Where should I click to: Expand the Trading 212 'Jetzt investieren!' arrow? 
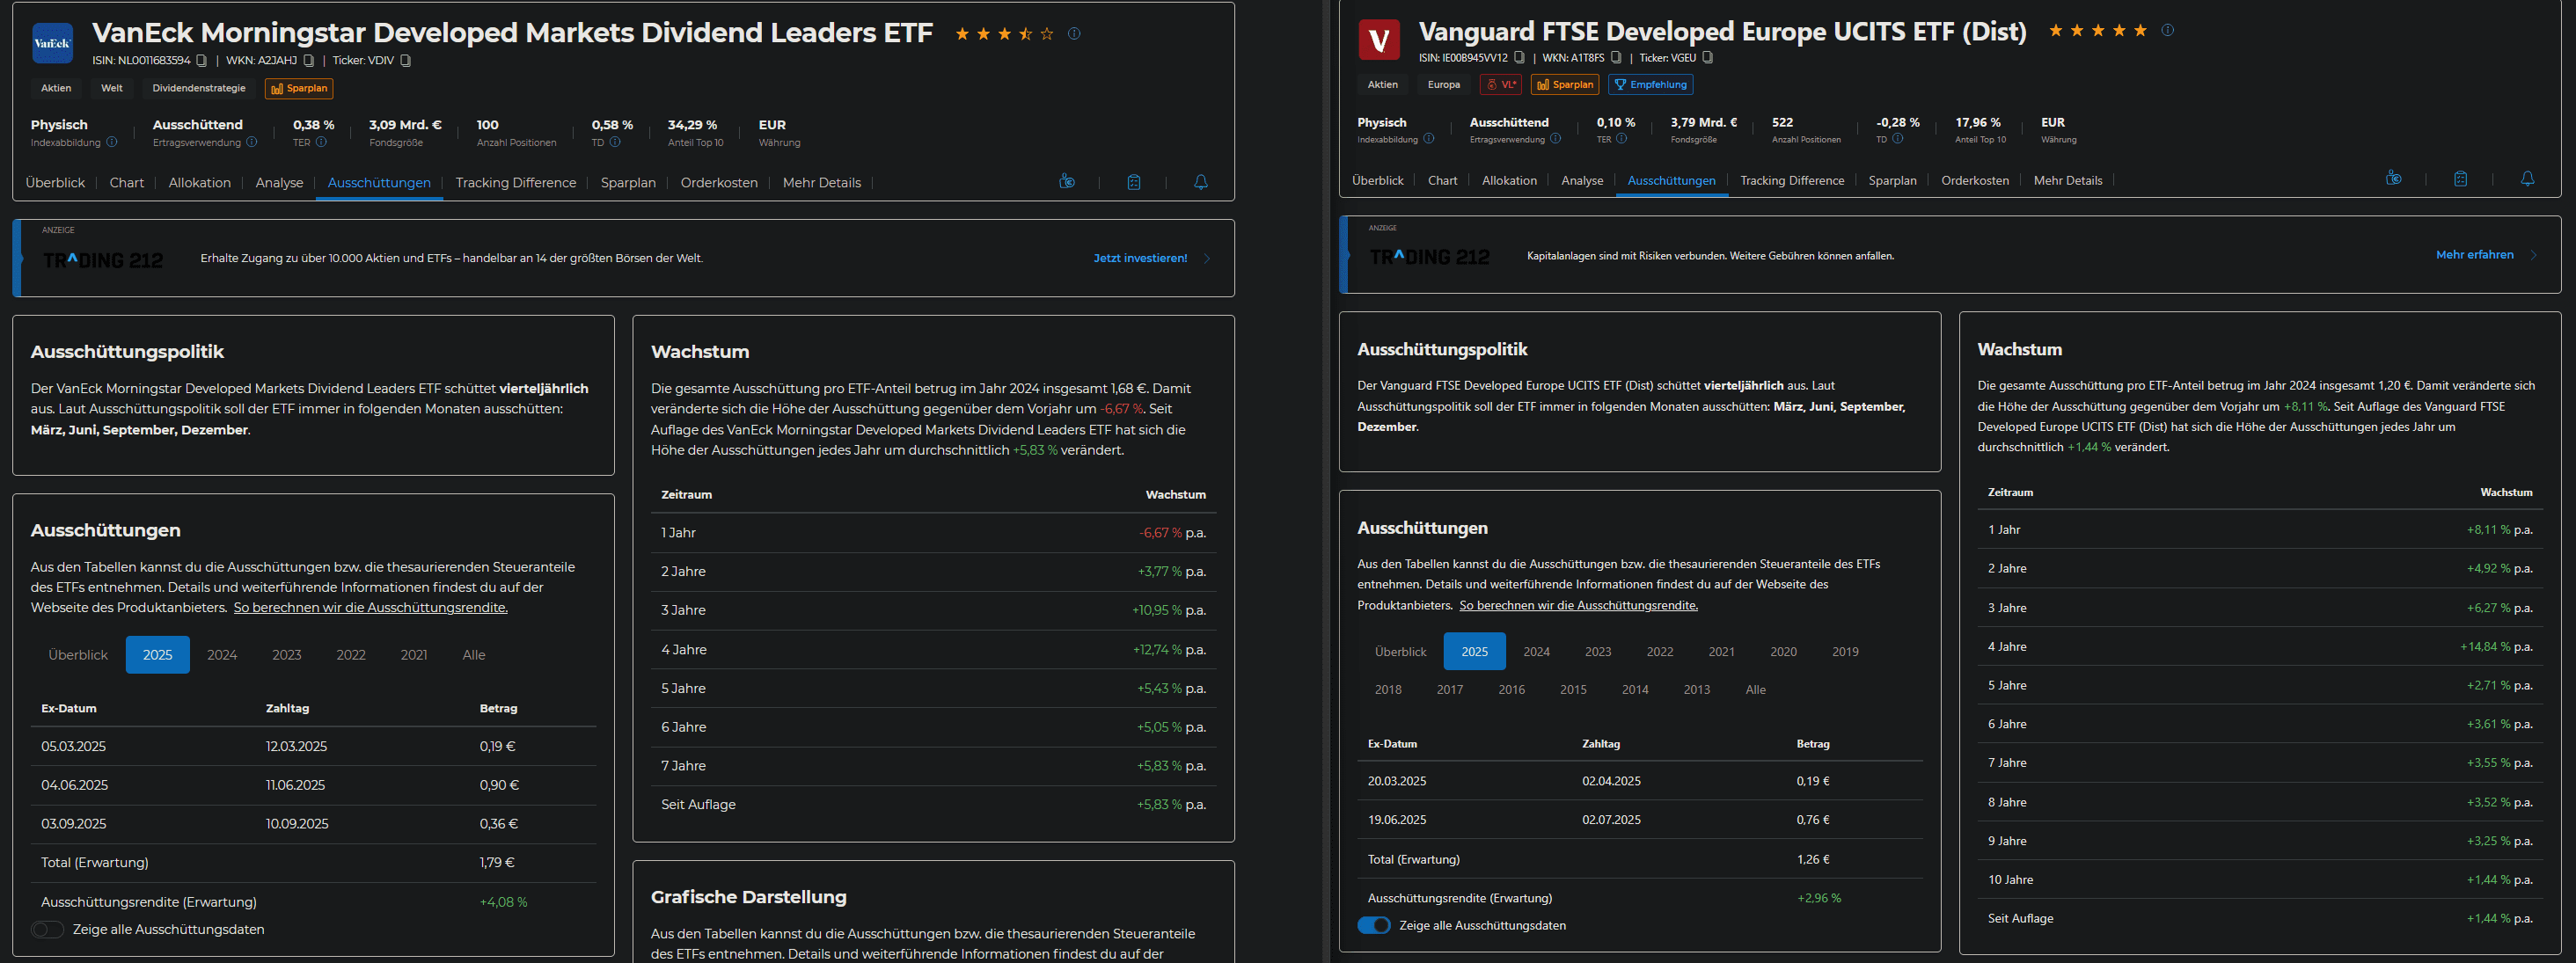click(x=1207, y=259)
